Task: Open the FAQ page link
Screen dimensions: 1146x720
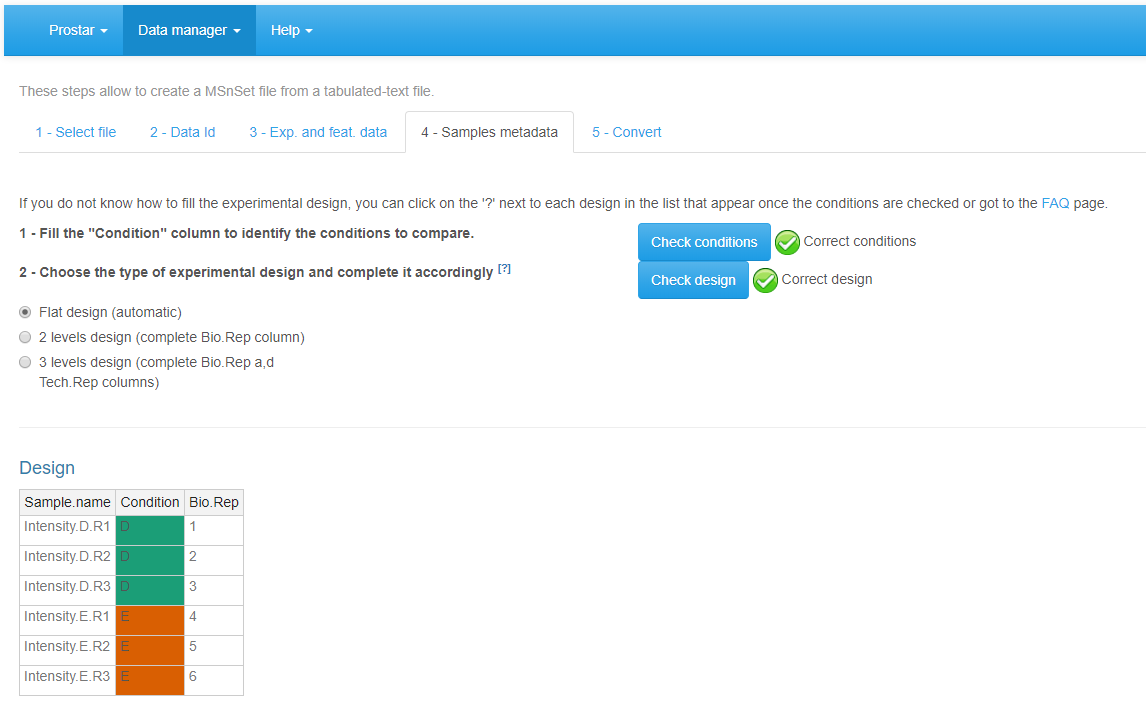Action: point(1055,202)
